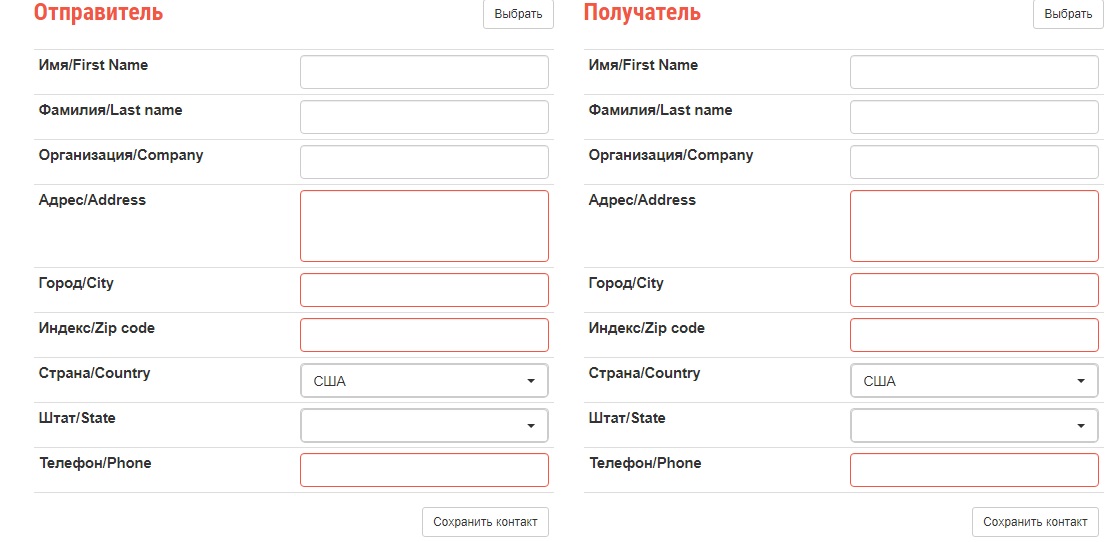Click into the sender Адрес/Address text area

(424, 226)
